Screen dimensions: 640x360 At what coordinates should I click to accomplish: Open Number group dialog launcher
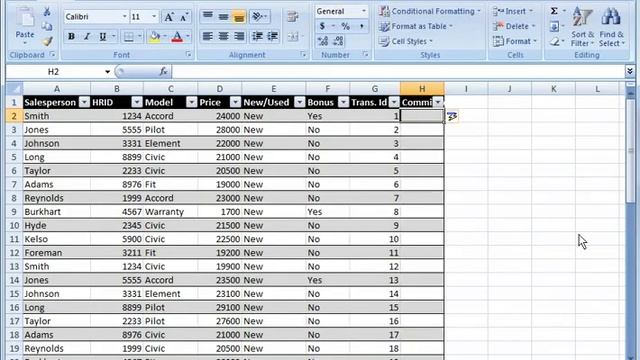[365, 54]
